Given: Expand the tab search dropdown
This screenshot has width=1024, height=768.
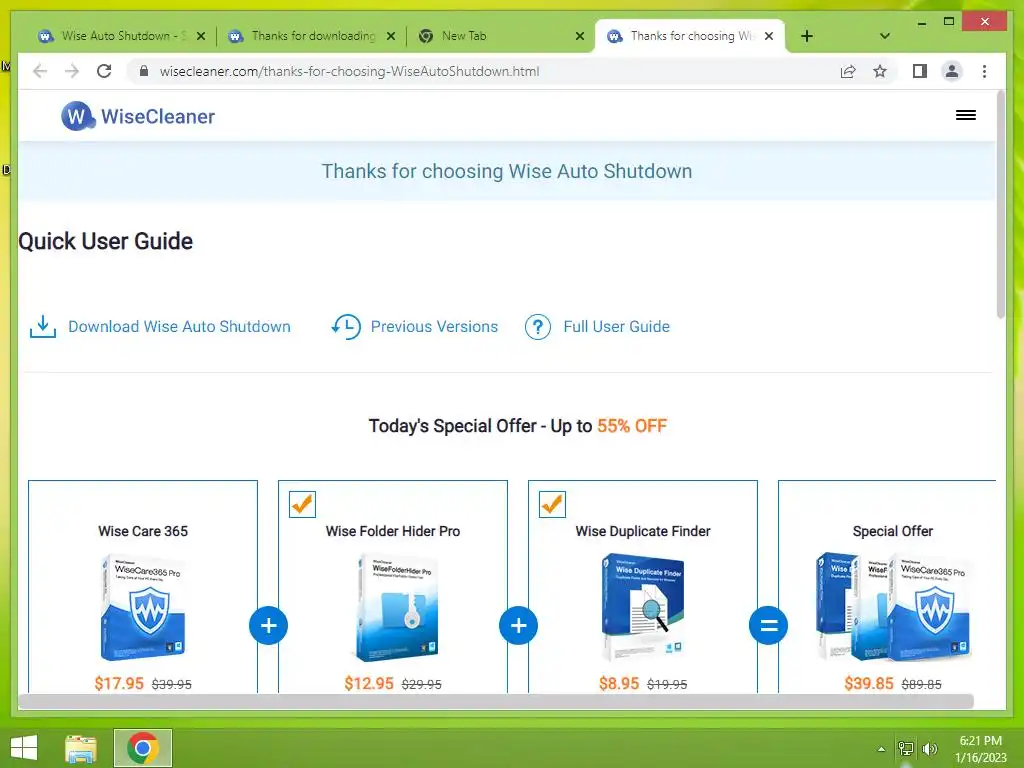Looking at the screenshot, I should [885, 36].
